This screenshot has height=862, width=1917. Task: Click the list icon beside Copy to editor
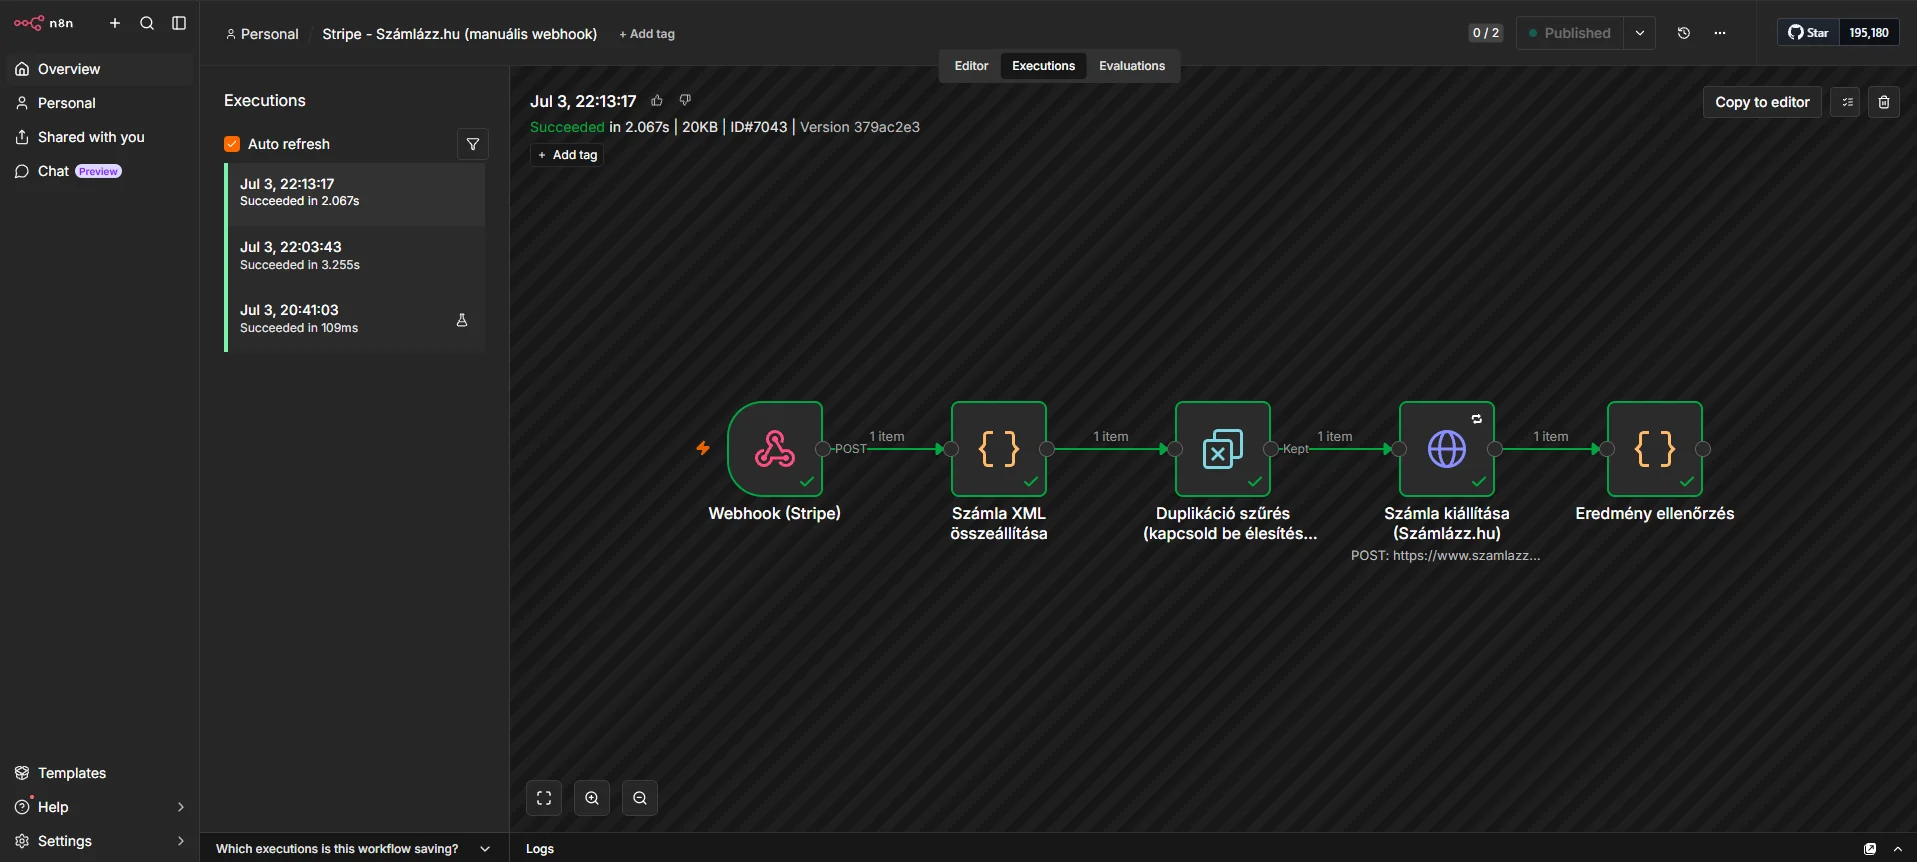[1845, 102]
